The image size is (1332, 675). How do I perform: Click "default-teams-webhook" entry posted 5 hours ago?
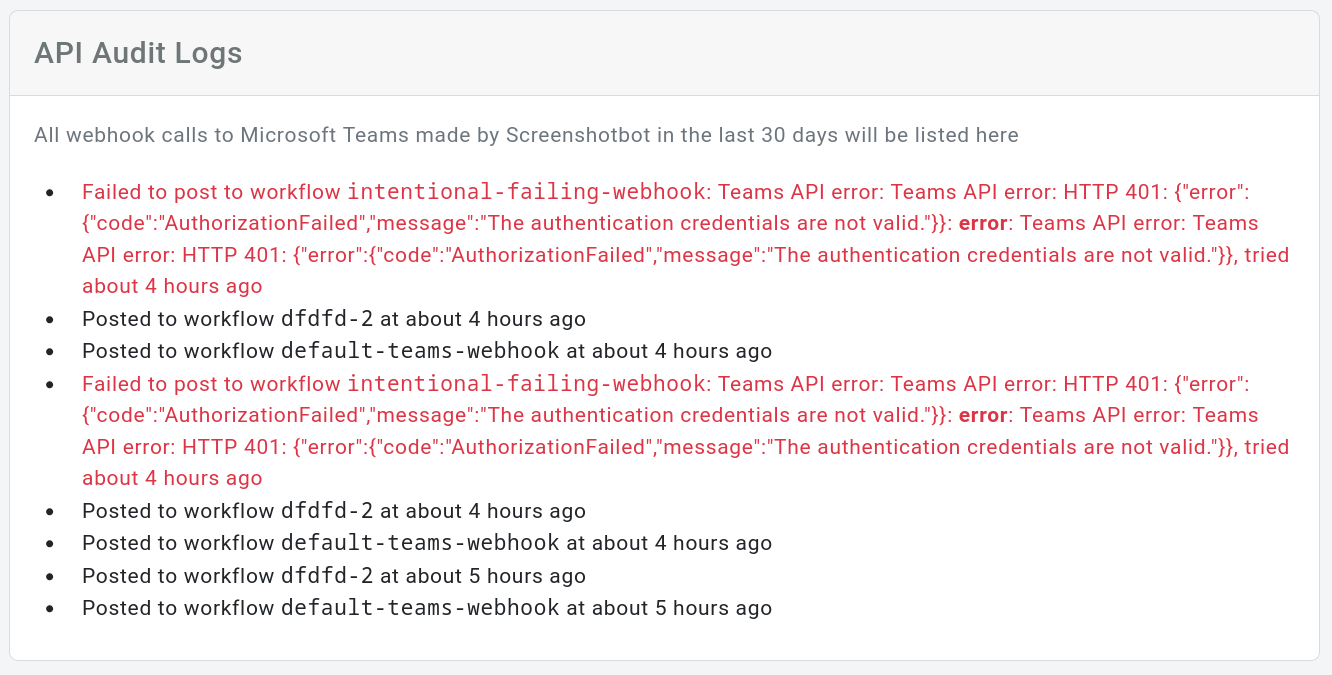coord(420,608)
